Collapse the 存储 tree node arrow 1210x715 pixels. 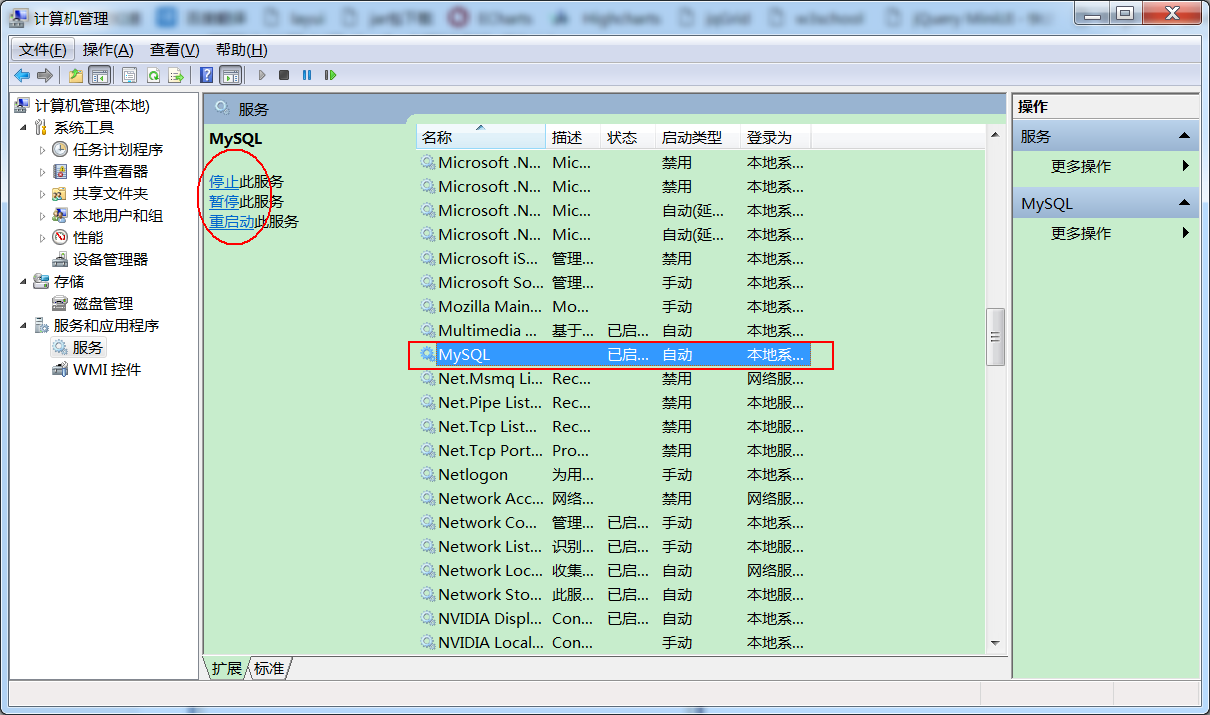point(23,281)
